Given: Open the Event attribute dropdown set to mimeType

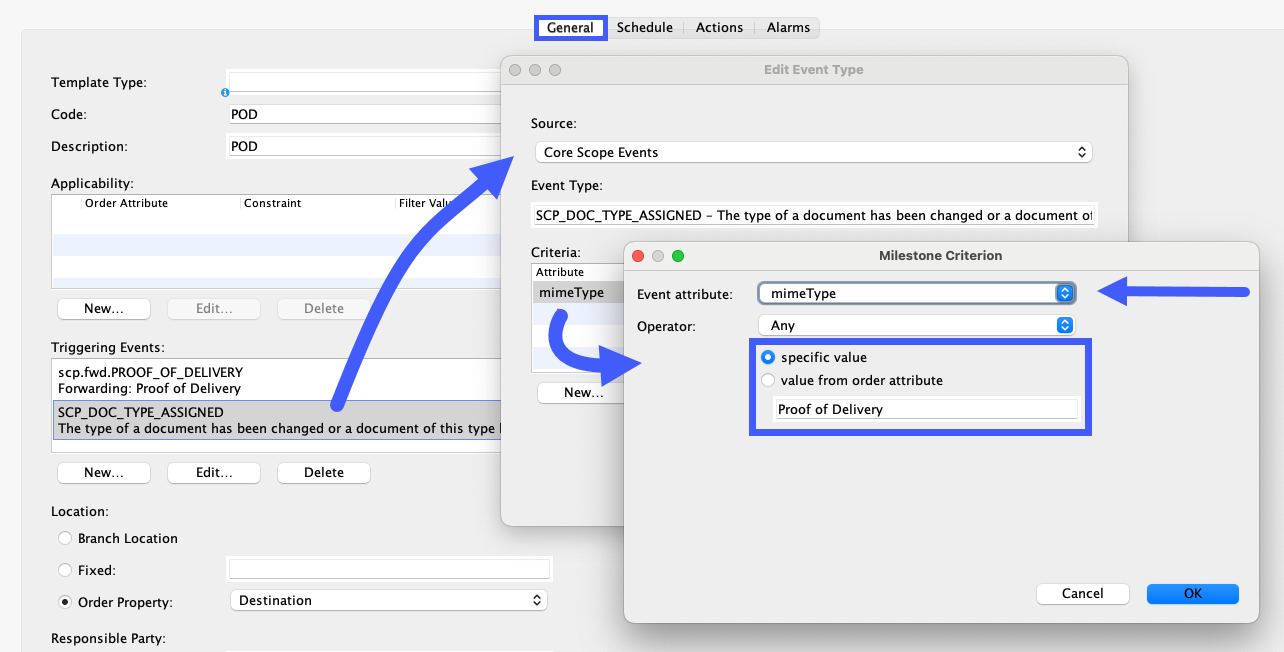Looking at the screenshot, I should [x=916, y=292].
